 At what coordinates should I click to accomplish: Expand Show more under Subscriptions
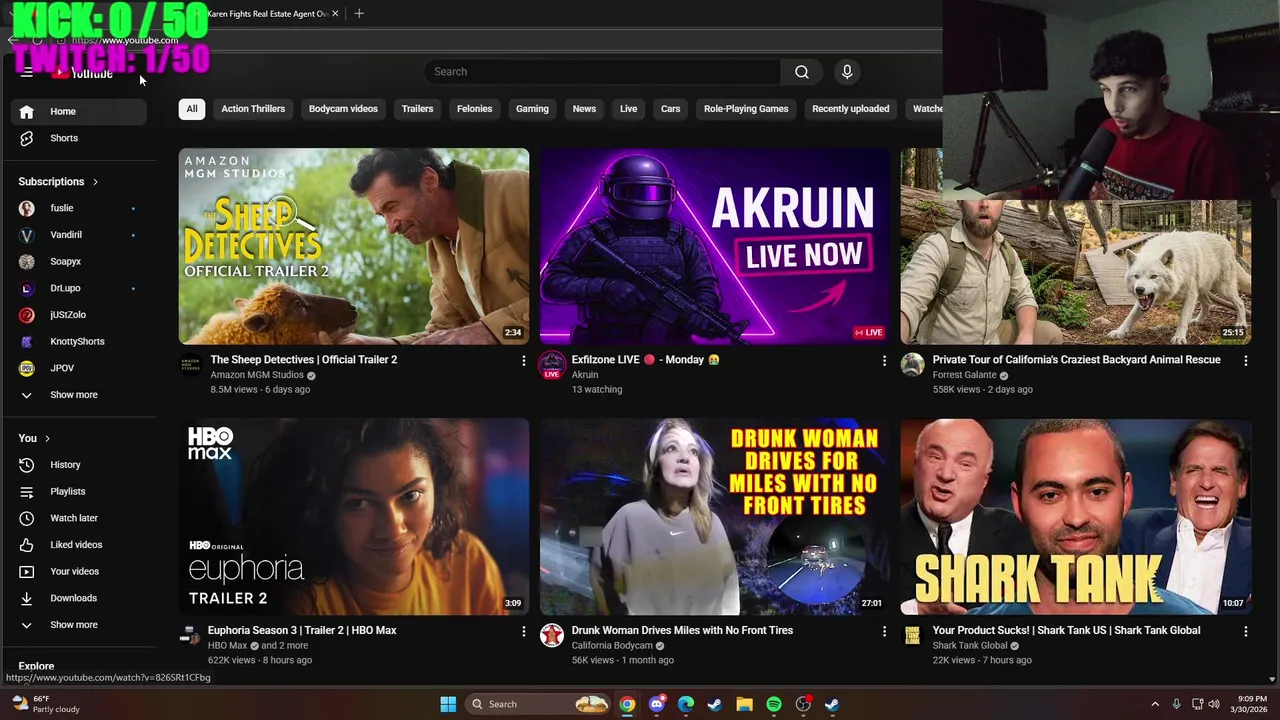click(x=79, y=395)
